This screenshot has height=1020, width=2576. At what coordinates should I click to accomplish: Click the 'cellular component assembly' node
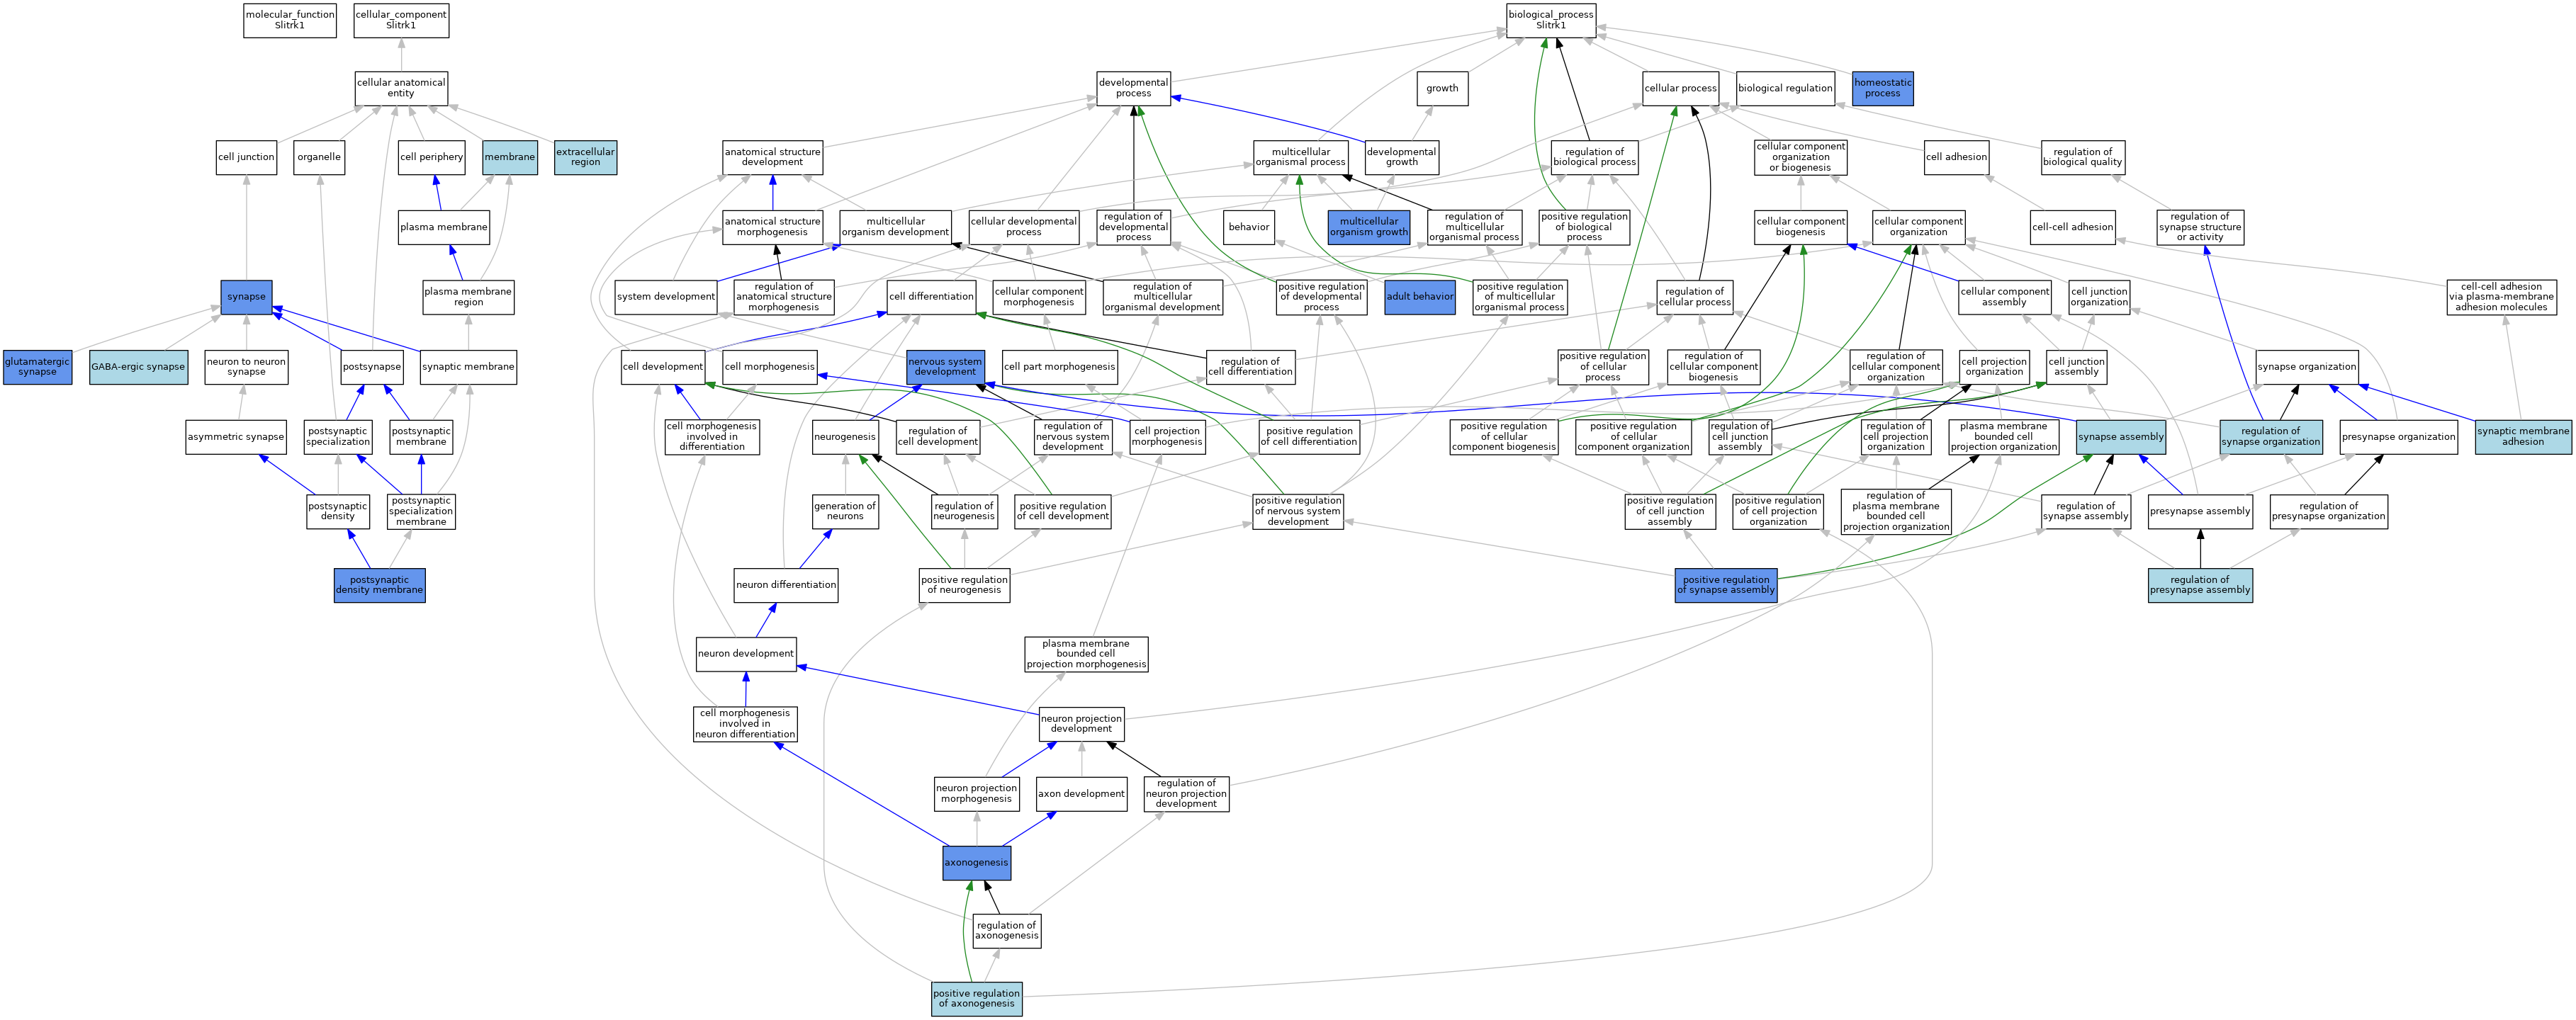click(x=2004, y=297)
